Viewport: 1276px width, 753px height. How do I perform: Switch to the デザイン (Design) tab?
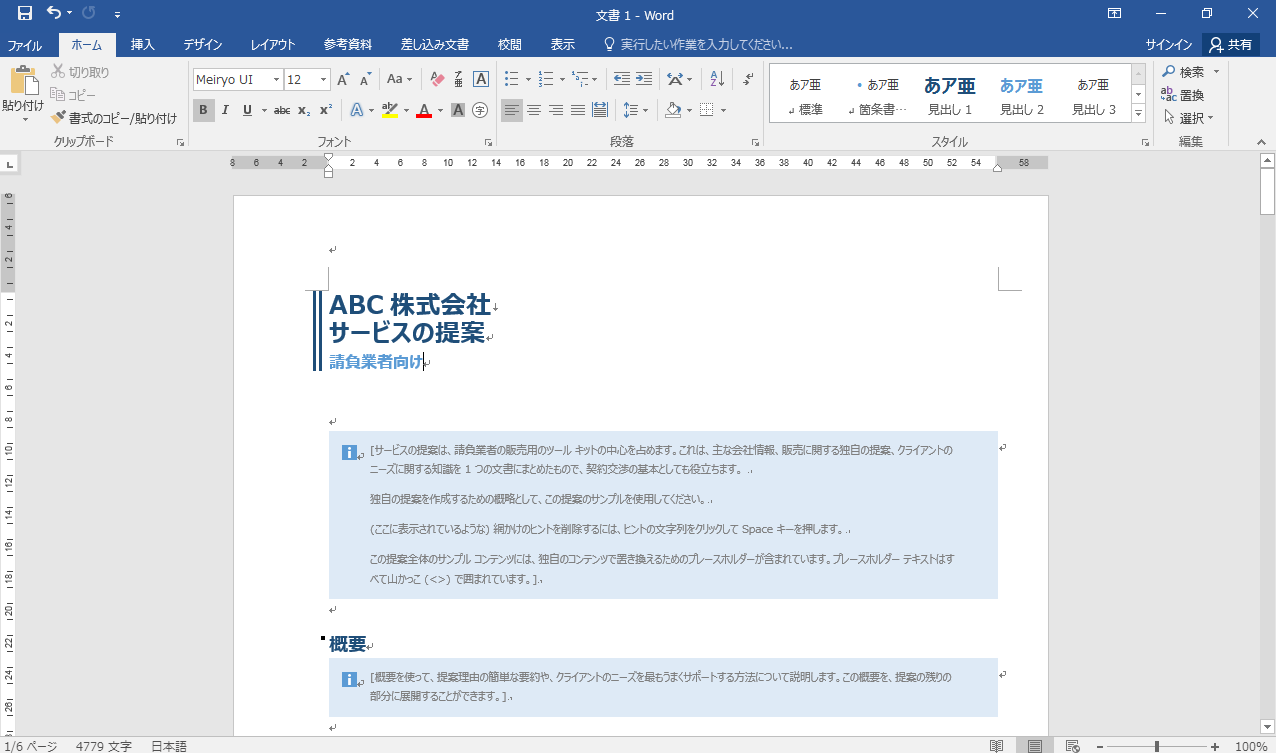(x=203, y=45)
